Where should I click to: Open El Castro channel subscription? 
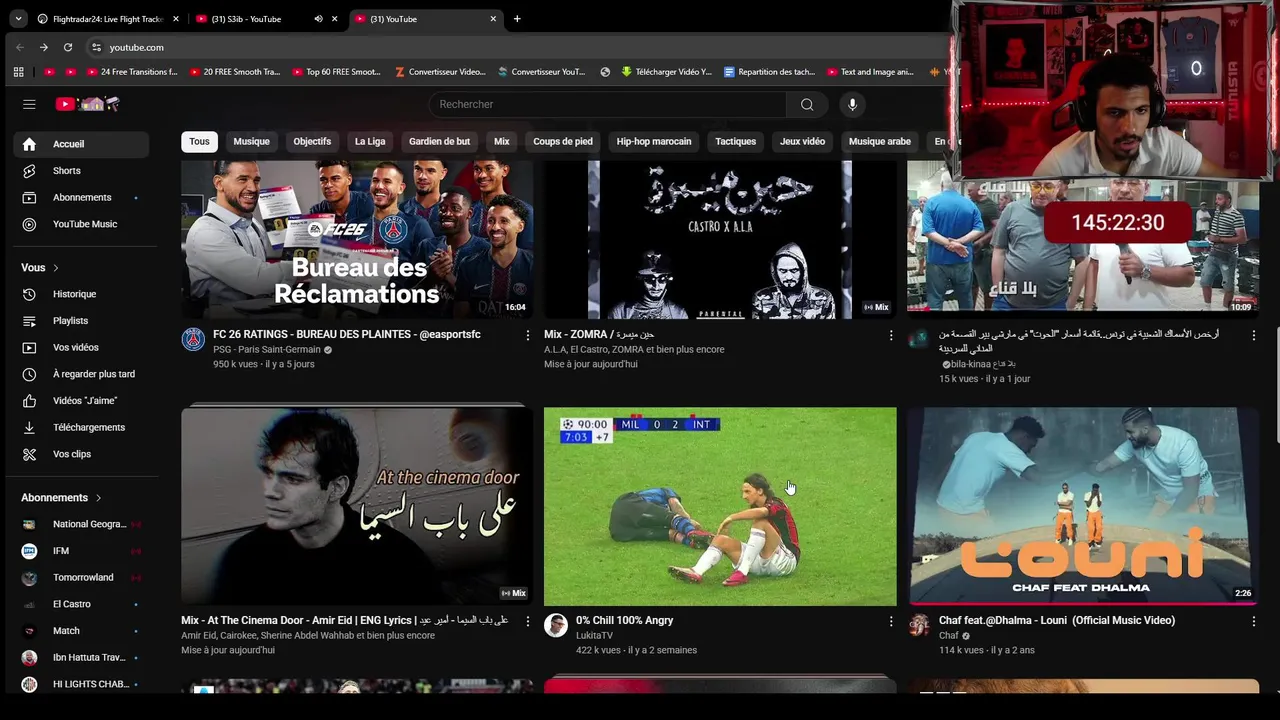(81, 604)
